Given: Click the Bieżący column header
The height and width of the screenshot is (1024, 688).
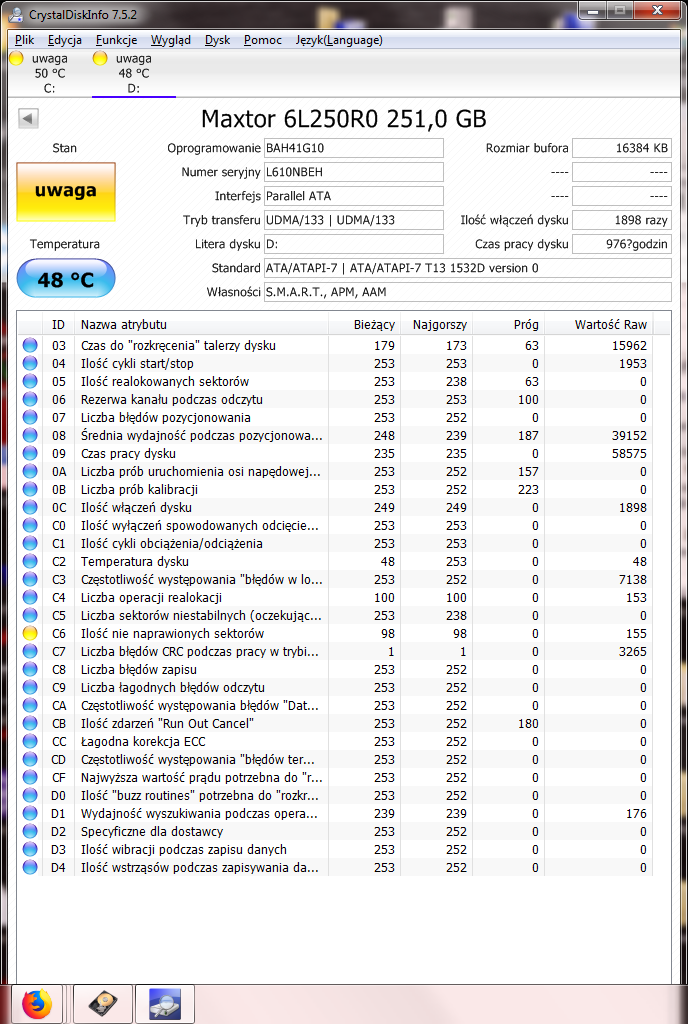Looking at the screenshot, I should point(364,325).
